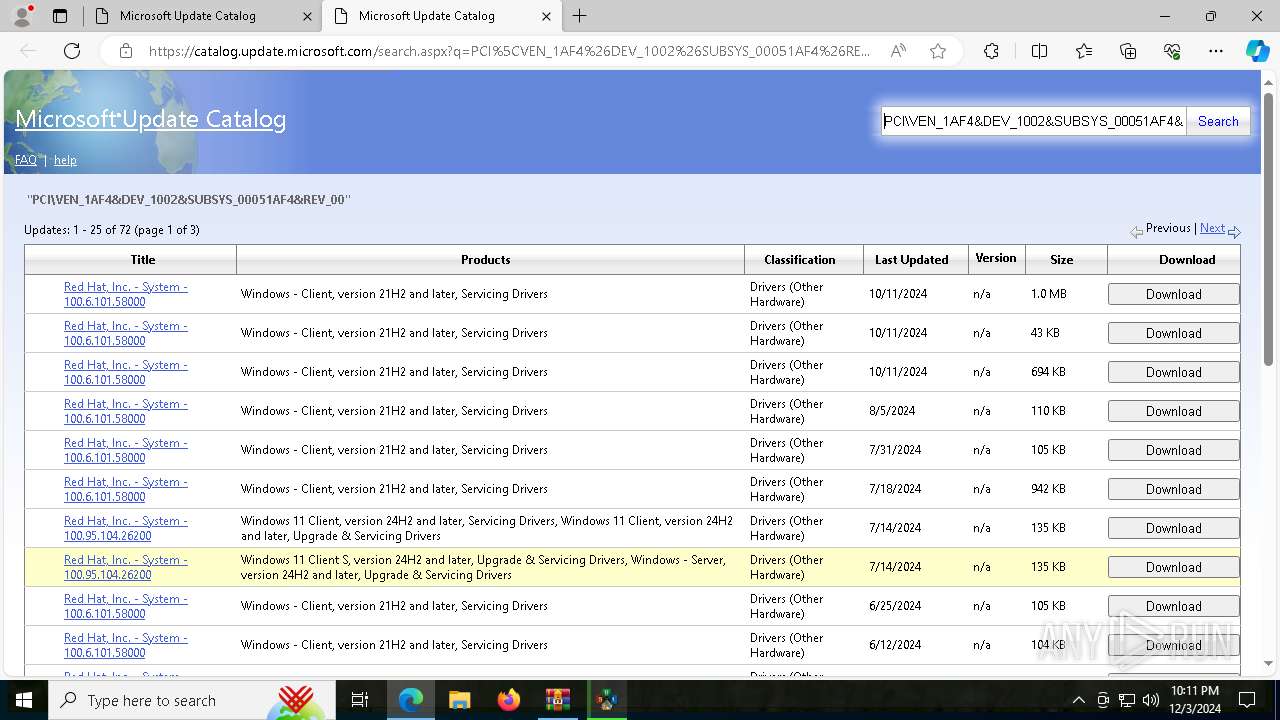Open WinRAR from the taskbar
Screen dimensions: 1280x720
click(x=557, y=700)
